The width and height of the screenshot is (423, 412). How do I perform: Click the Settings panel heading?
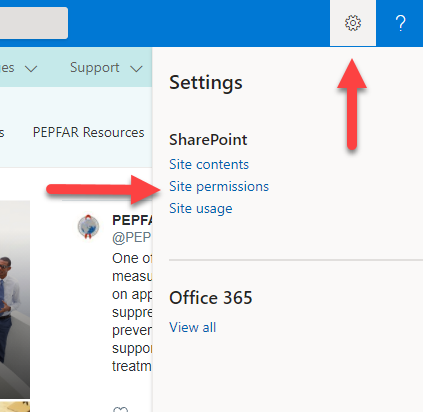tap(206, 83)
